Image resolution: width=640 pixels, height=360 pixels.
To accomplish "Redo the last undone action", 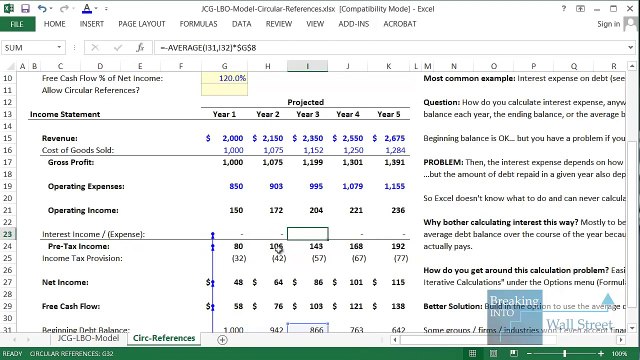I will point(64,8).
